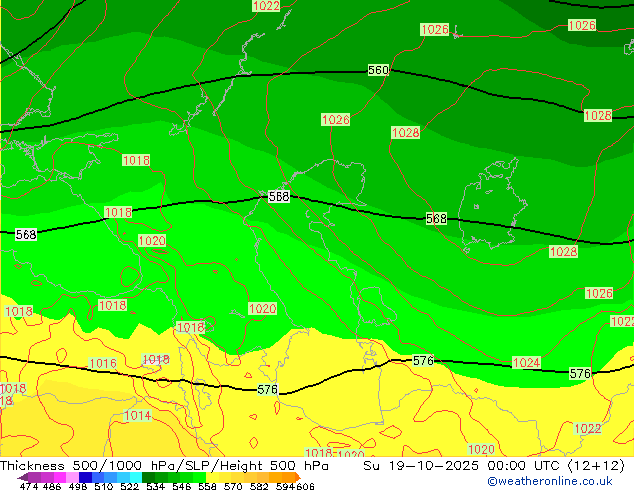This screenshot has width=634, height=490.
Task: Click the legend value 582
Action: click(259, 486)
